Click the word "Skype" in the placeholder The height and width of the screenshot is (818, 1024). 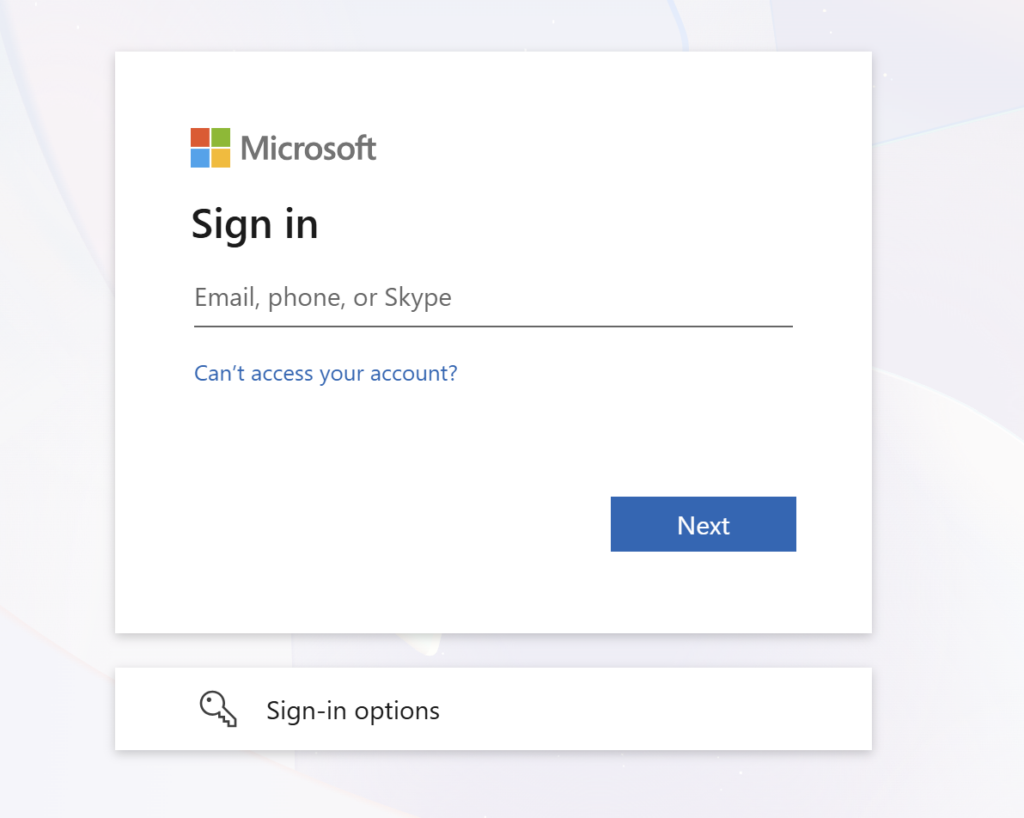point(418,298)
